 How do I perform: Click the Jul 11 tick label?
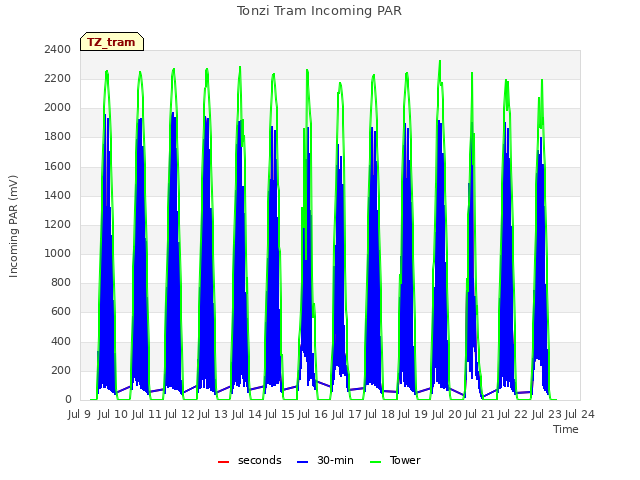pyautogui.click(x=146, y=415)
